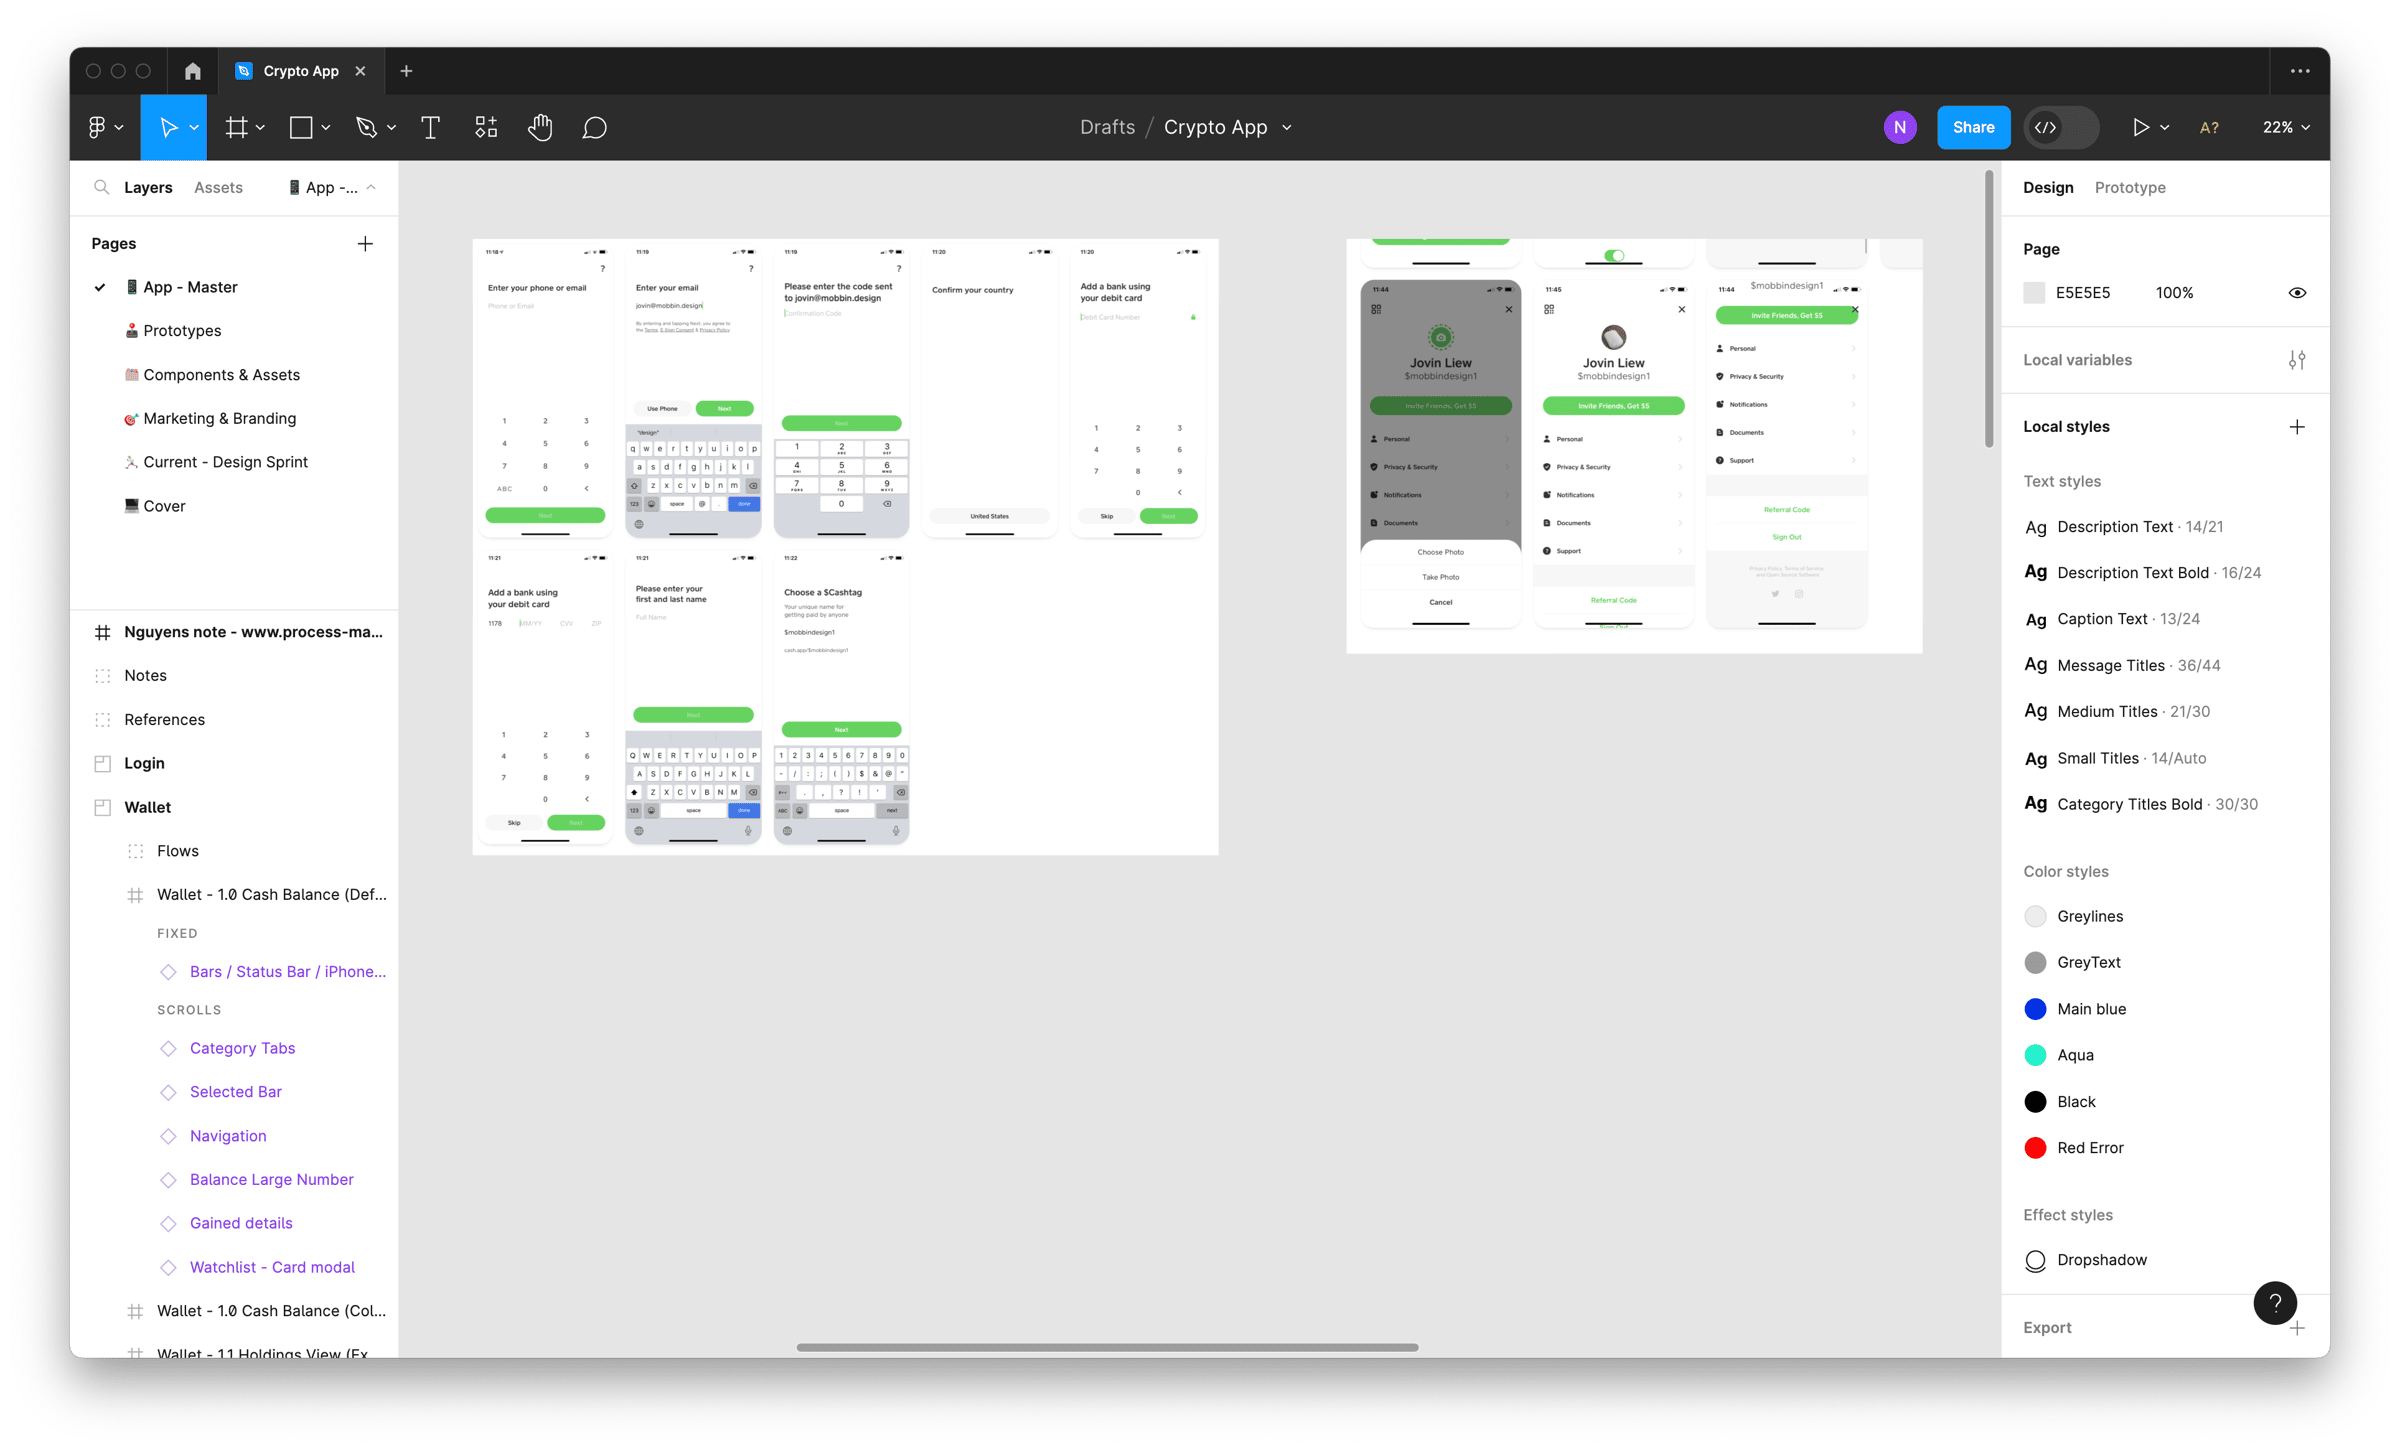Screen dimensions: 2400x1450
Task: Open the Marketing & Branding page
Action: click(x=219, y=418)
